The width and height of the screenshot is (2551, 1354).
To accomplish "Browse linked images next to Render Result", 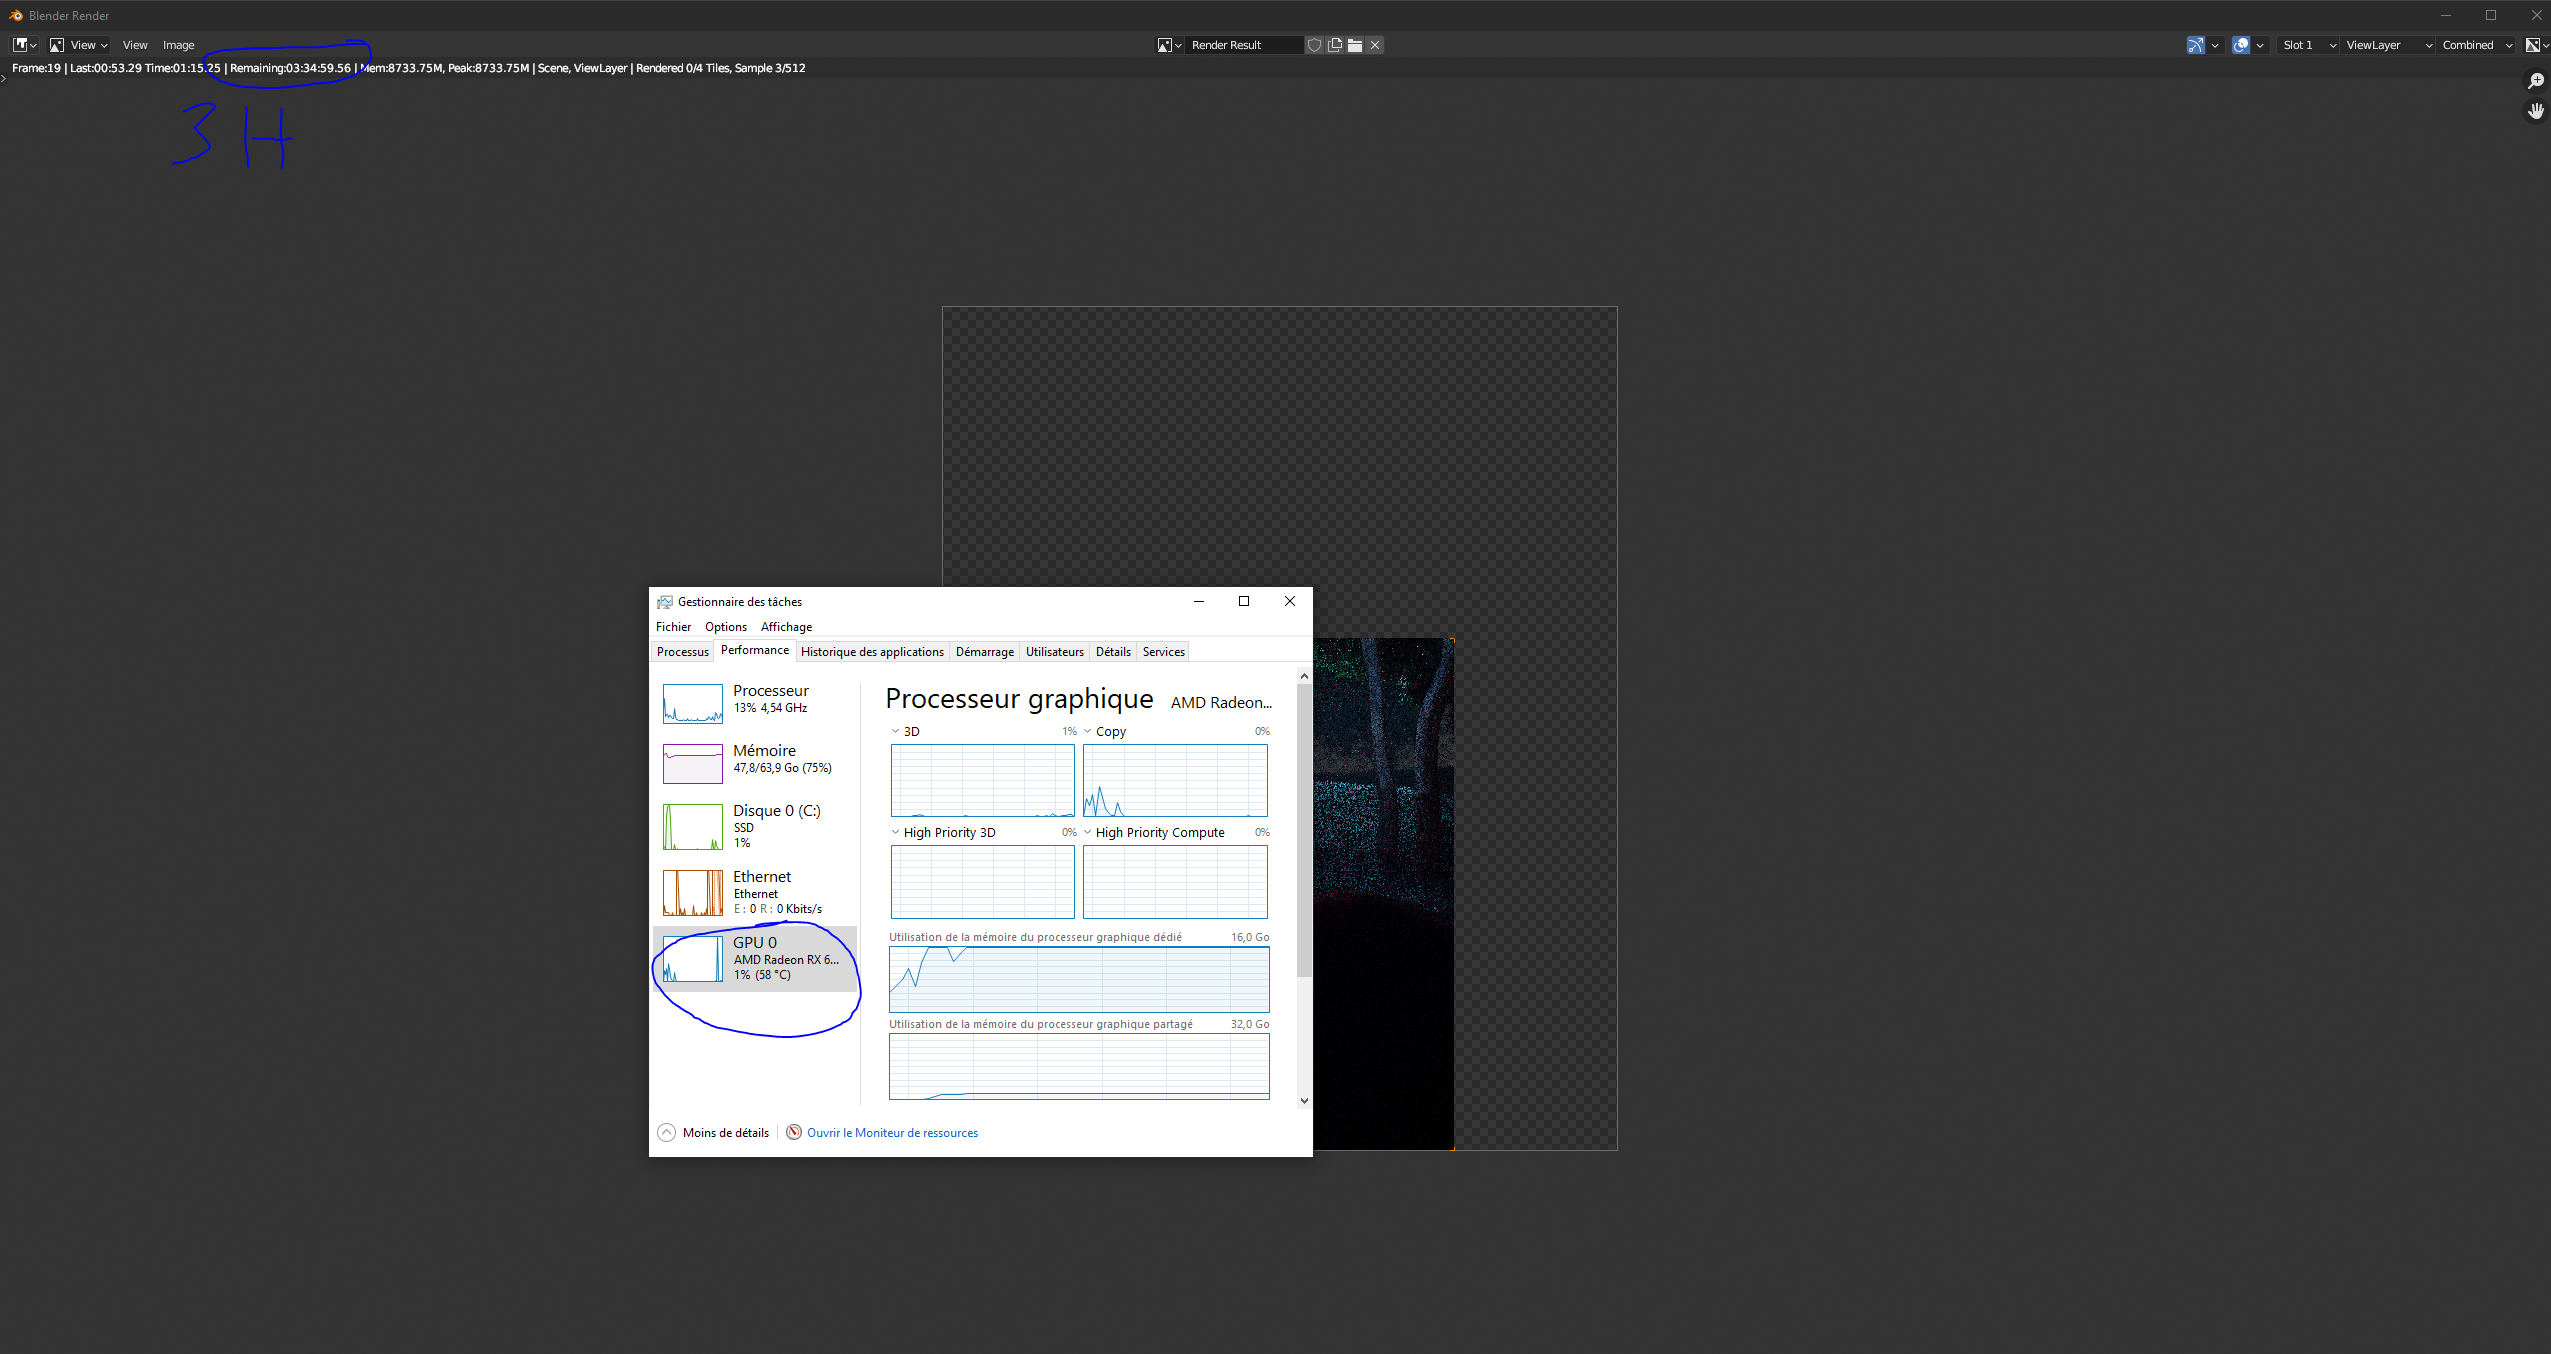I will click(x=1169, y=45).
